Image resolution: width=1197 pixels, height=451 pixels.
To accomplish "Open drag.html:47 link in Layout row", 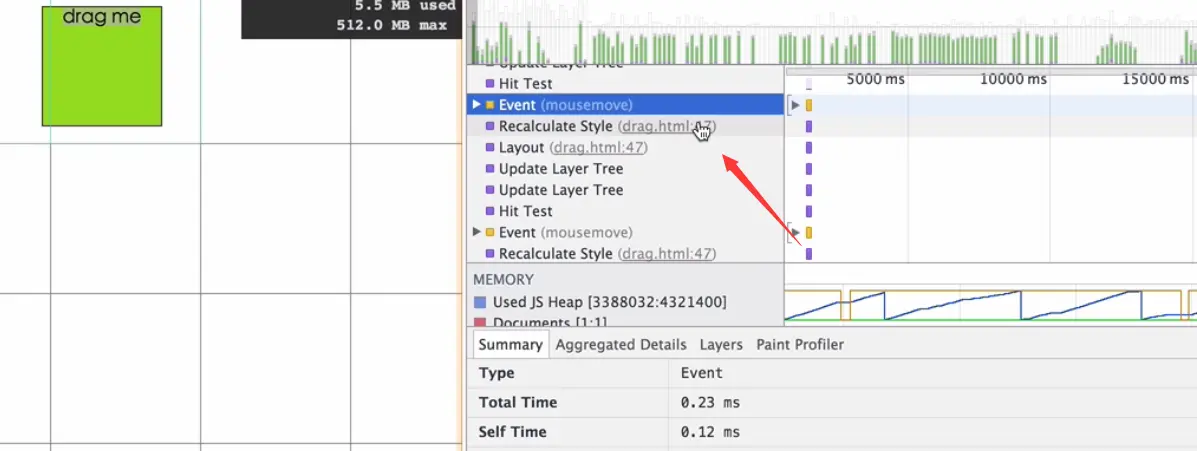I will (x=598, y=147).
